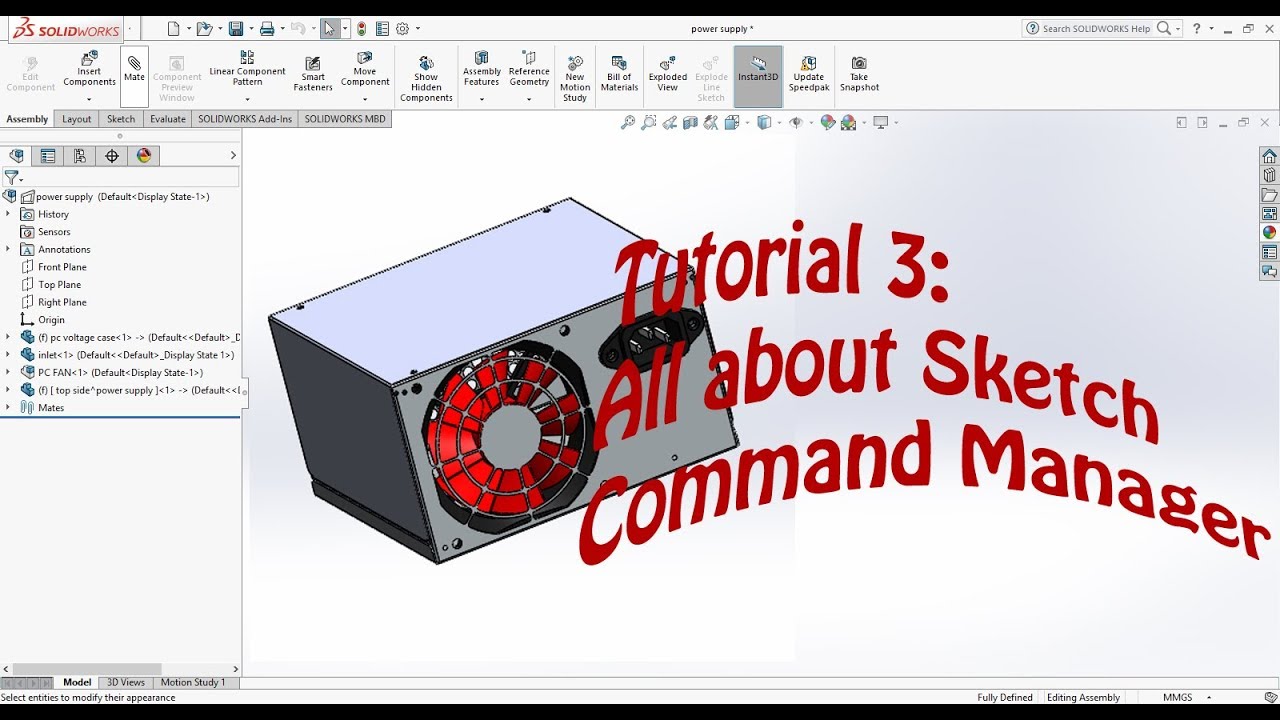Click Zoom to Fit in view toolbar
The image size is (1280, 720).
(x=628, y=123)
